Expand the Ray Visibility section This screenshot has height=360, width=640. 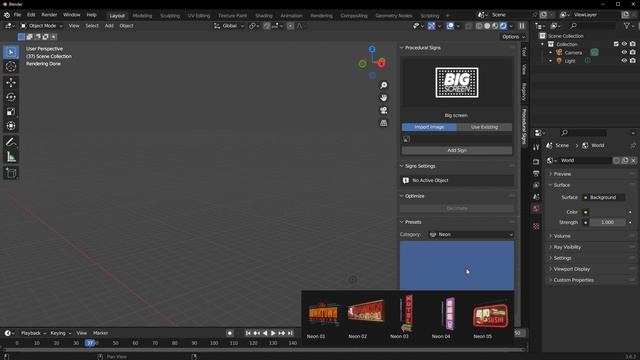567,247
